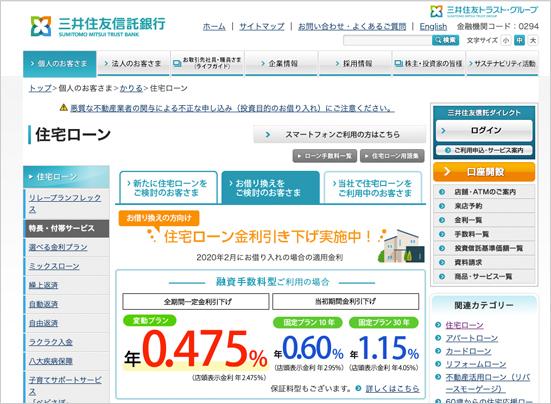Open the notice about 悪質な不動産業者

click(232, 108)
